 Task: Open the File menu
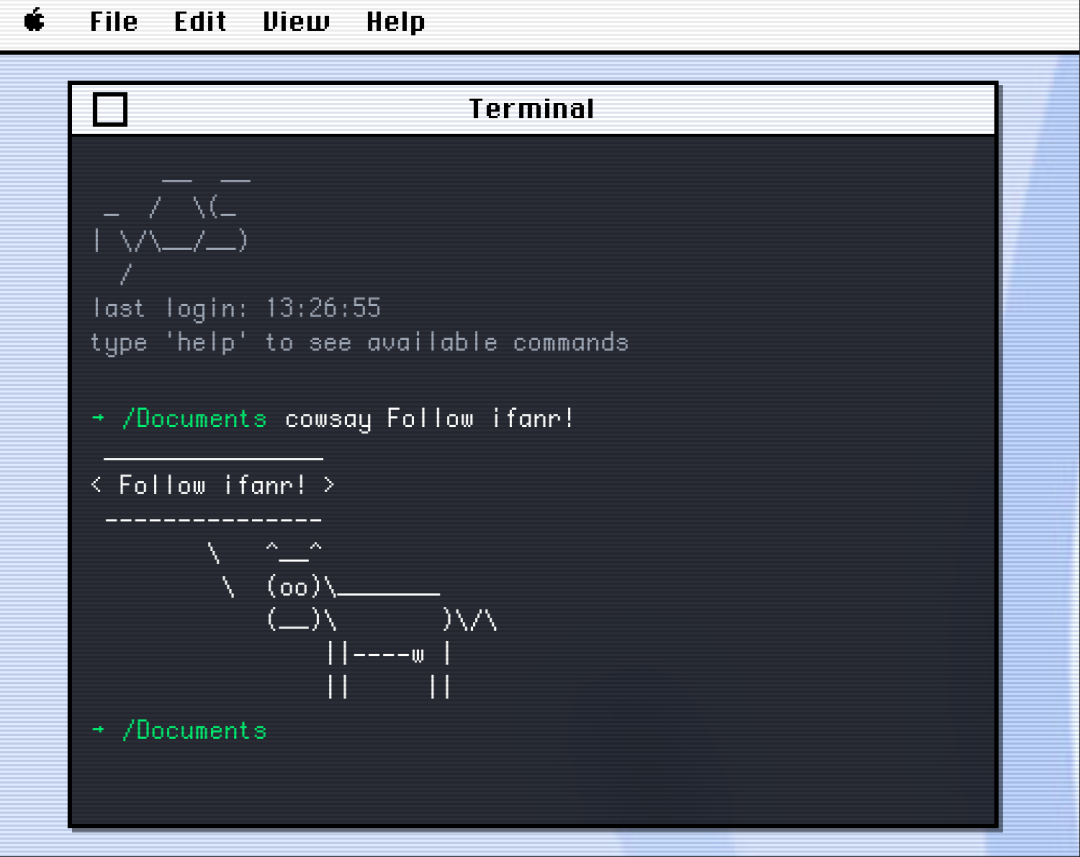tap(114, 22)
